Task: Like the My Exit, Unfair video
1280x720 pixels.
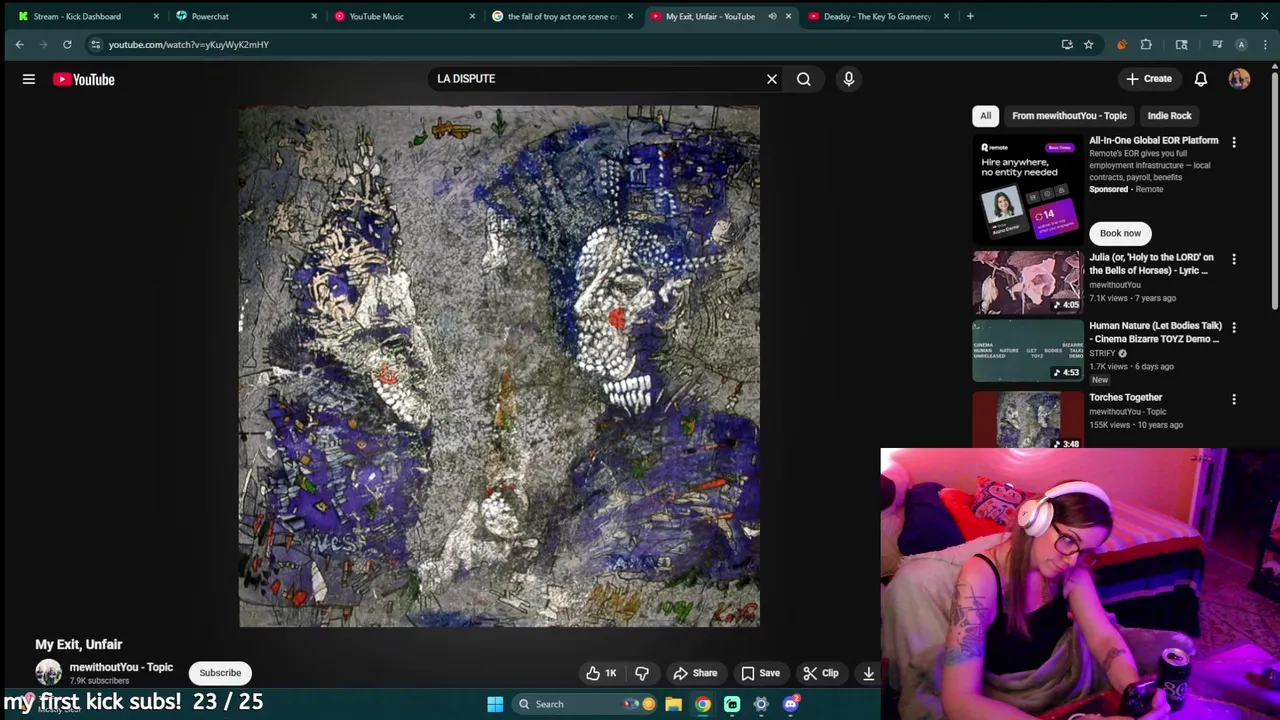Action: (602, 673)
